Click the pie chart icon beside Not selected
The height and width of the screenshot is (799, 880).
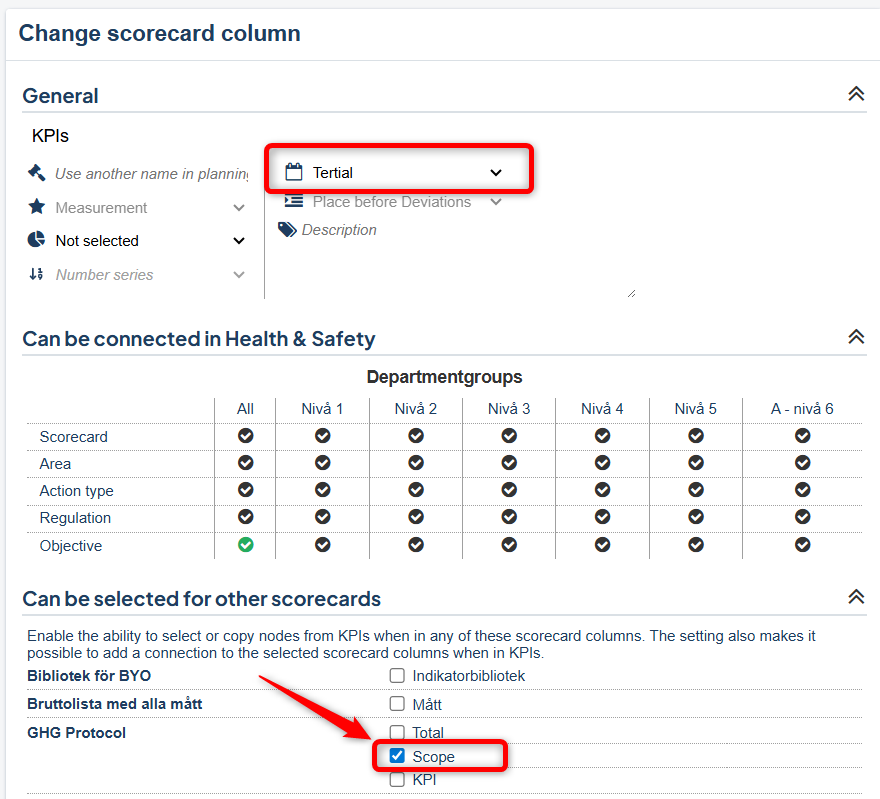pos(37,240)
